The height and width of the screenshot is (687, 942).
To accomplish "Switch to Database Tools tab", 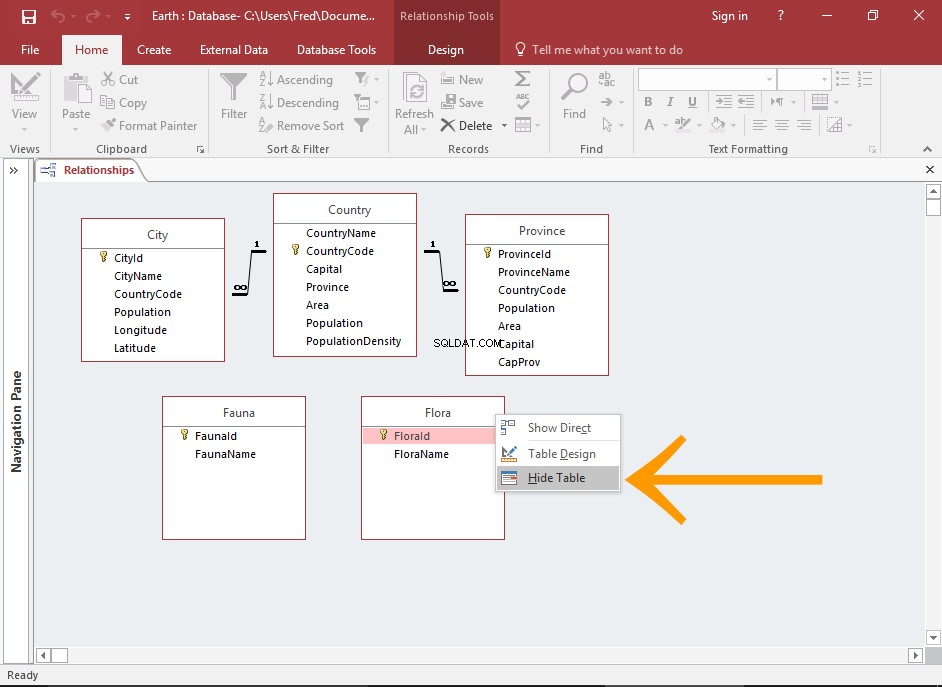I will tap(336, 50).
